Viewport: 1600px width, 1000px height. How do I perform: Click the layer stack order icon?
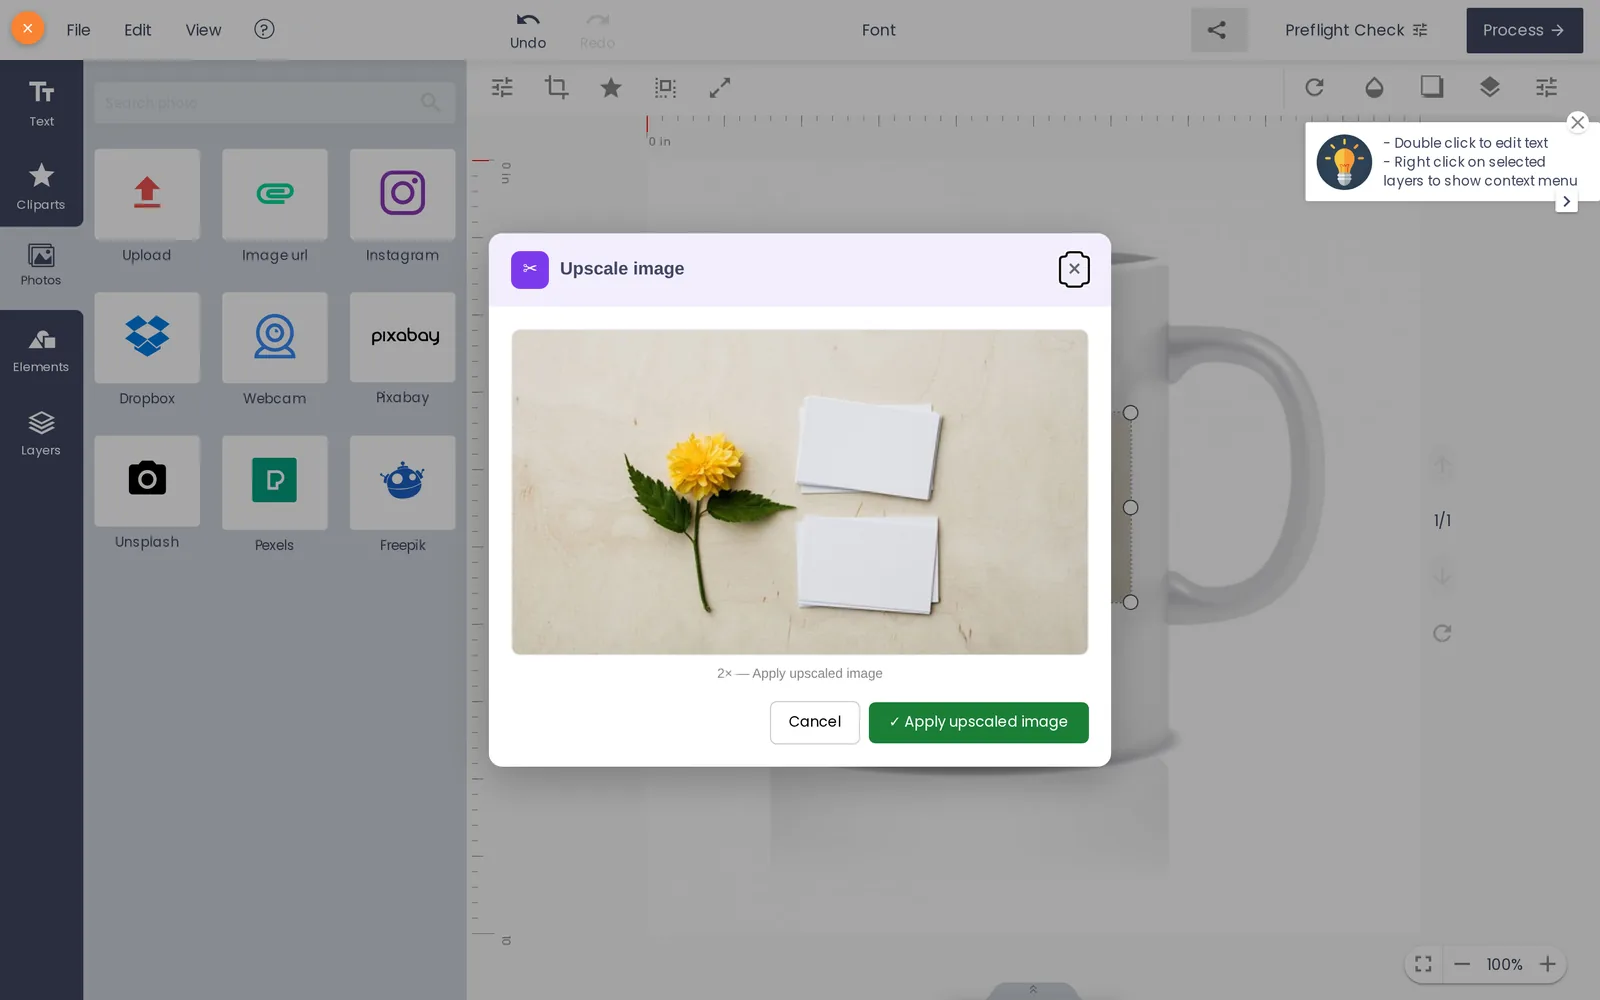[1490, 87]
